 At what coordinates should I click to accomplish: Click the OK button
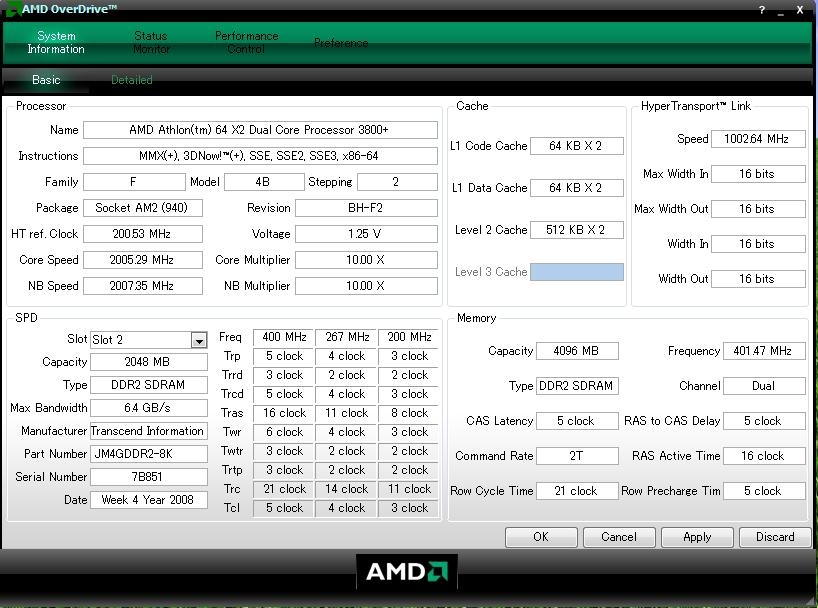click(541, 537)
